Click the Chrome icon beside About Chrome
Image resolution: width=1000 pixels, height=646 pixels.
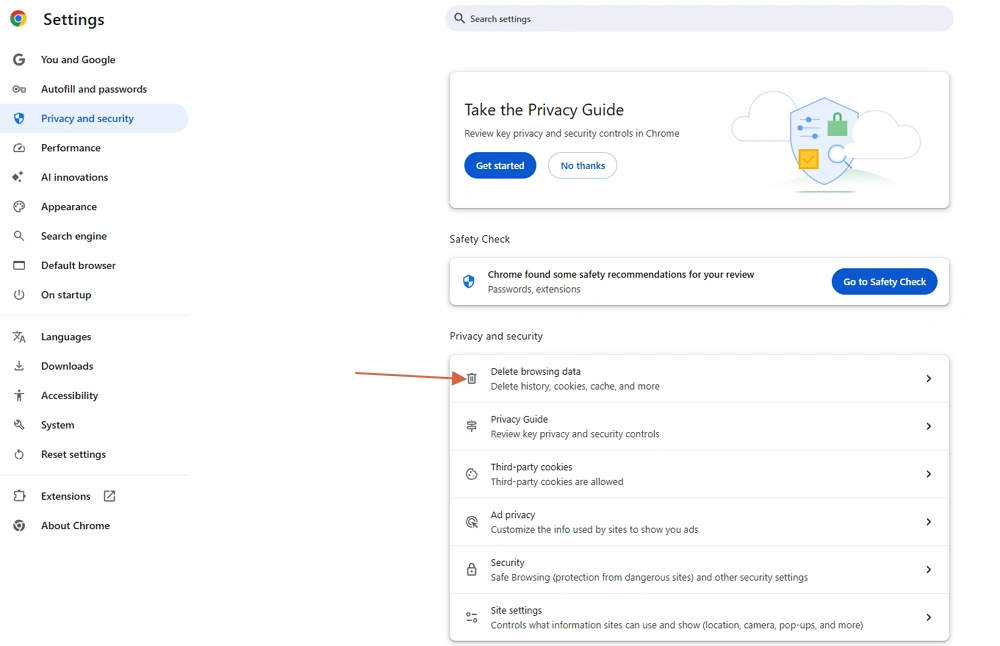pos(19,525)
